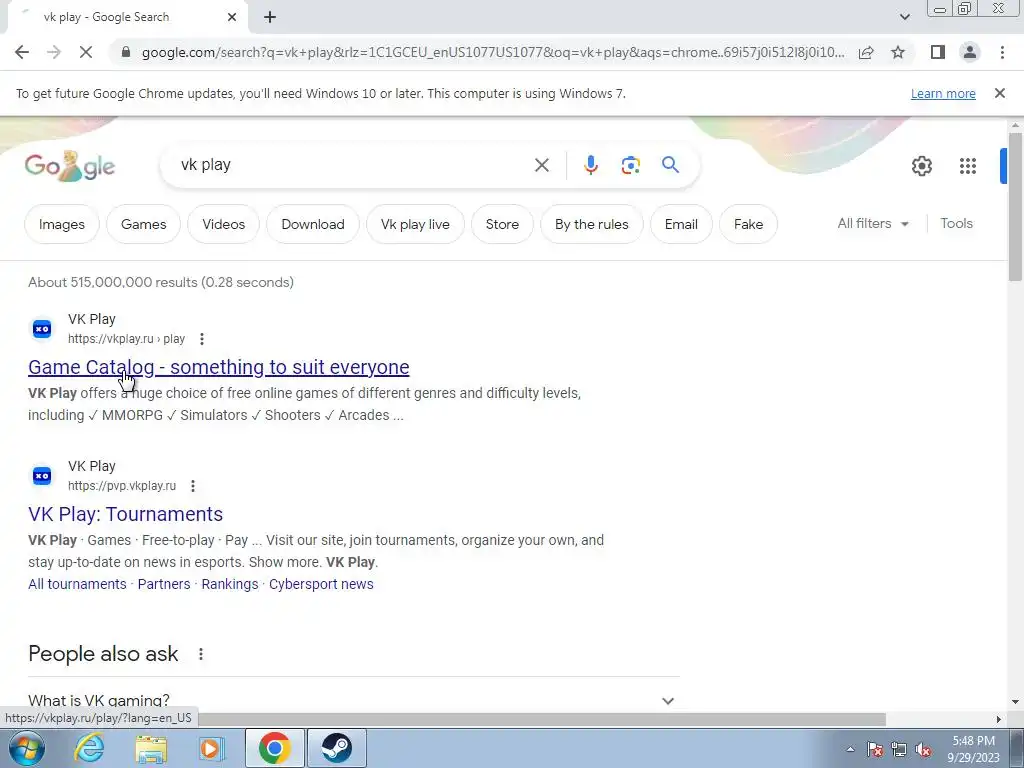This screenshot has height=768, width=1024.
Task: Select the By the rules chip
Action: coord(592,224)
